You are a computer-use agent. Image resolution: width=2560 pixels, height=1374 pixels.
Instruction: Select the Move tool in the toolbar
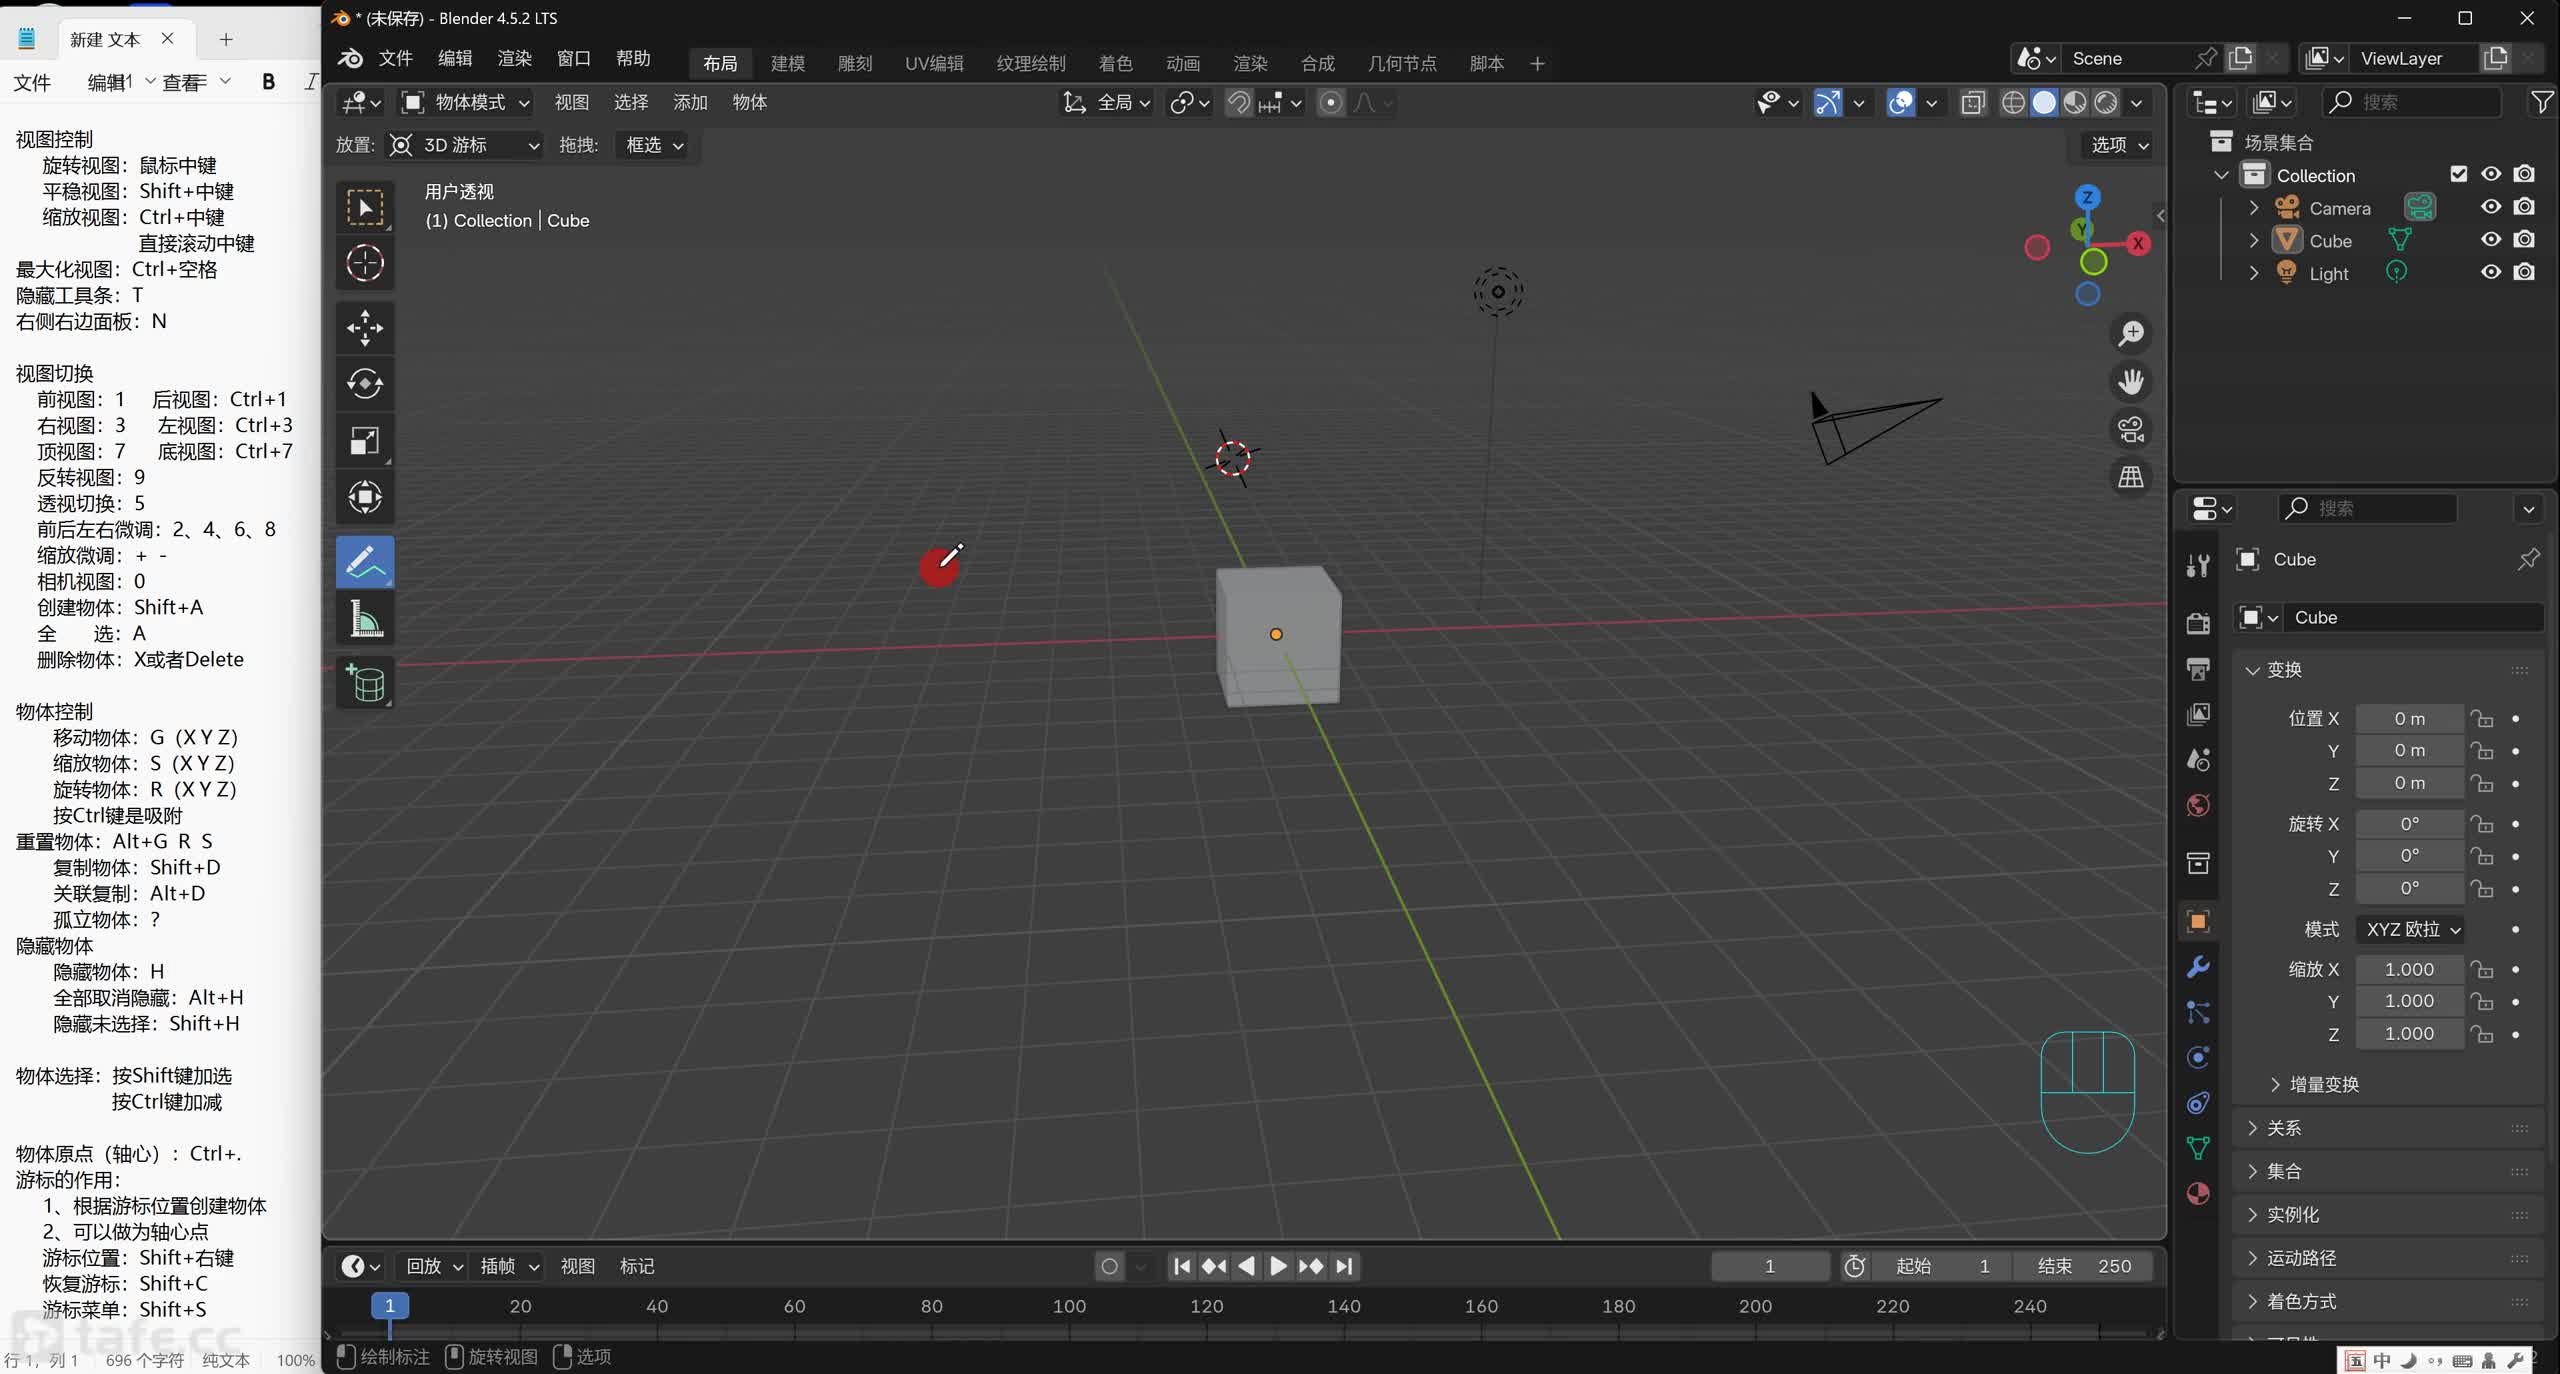pyautogui.click(x=365, y=328)
